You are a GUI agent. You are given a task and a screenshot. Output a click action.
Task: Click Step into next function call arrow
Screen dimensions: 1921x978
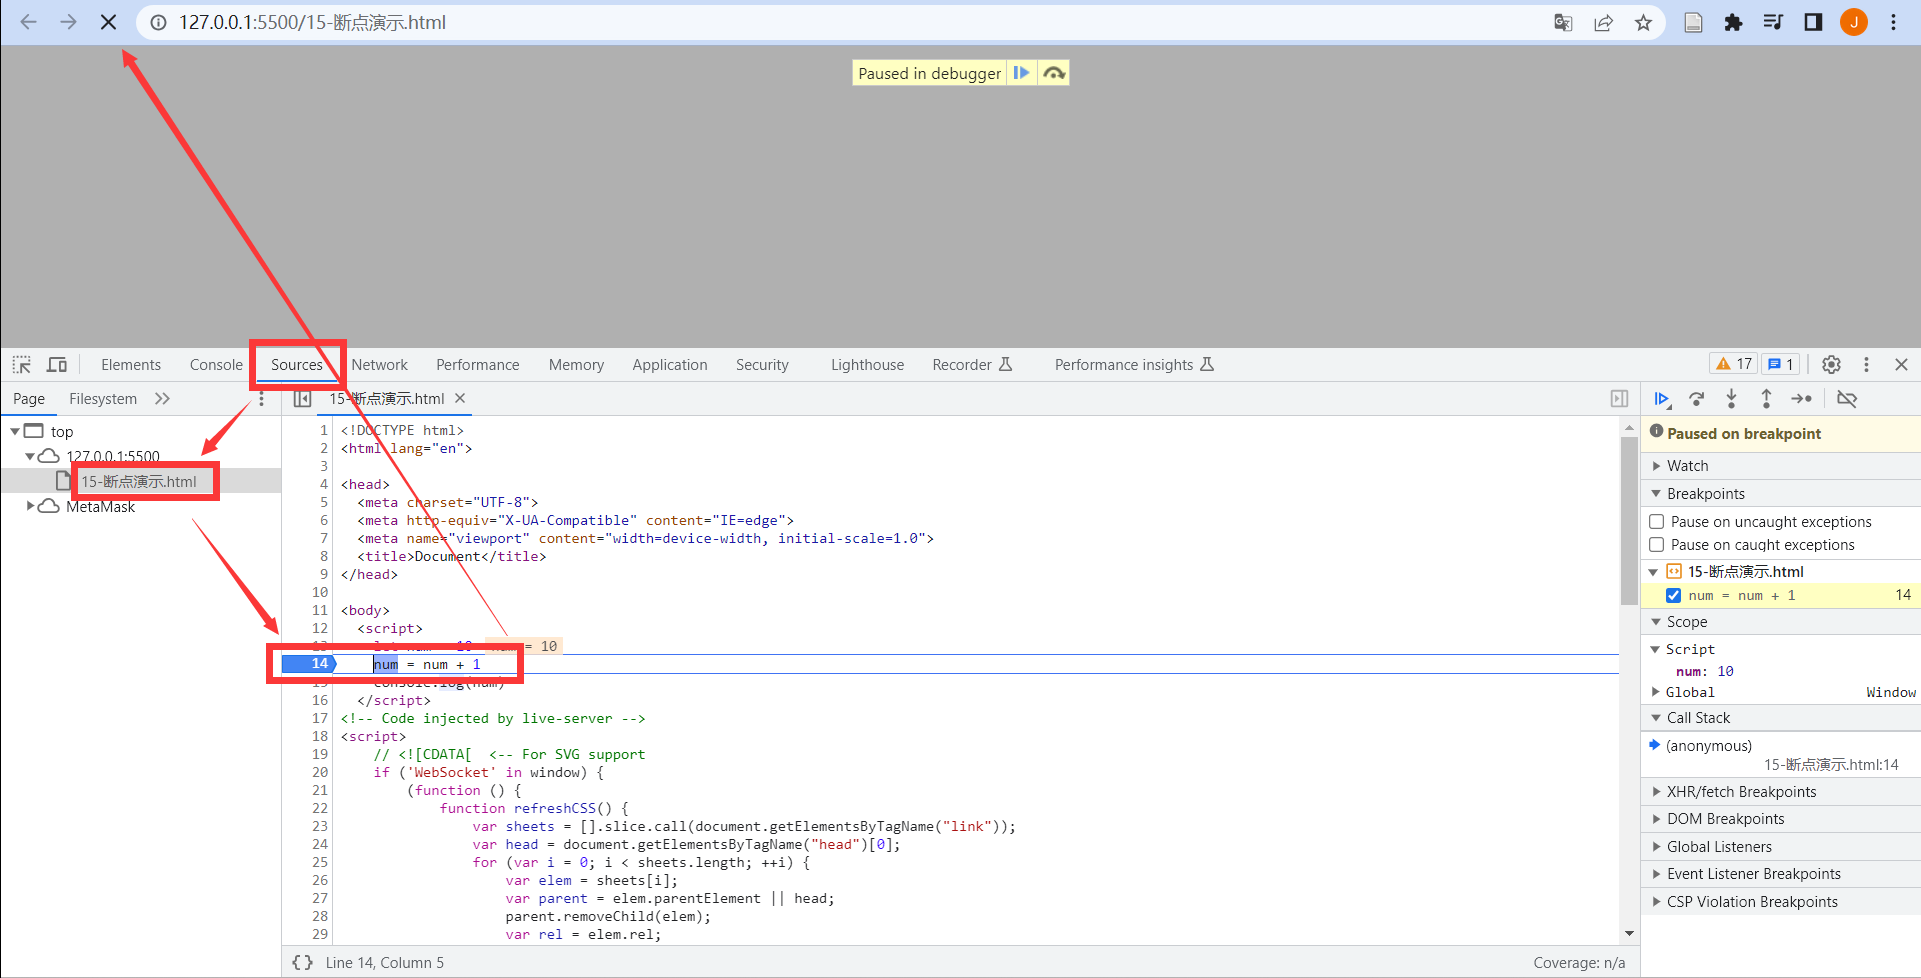click(1731, 399)
